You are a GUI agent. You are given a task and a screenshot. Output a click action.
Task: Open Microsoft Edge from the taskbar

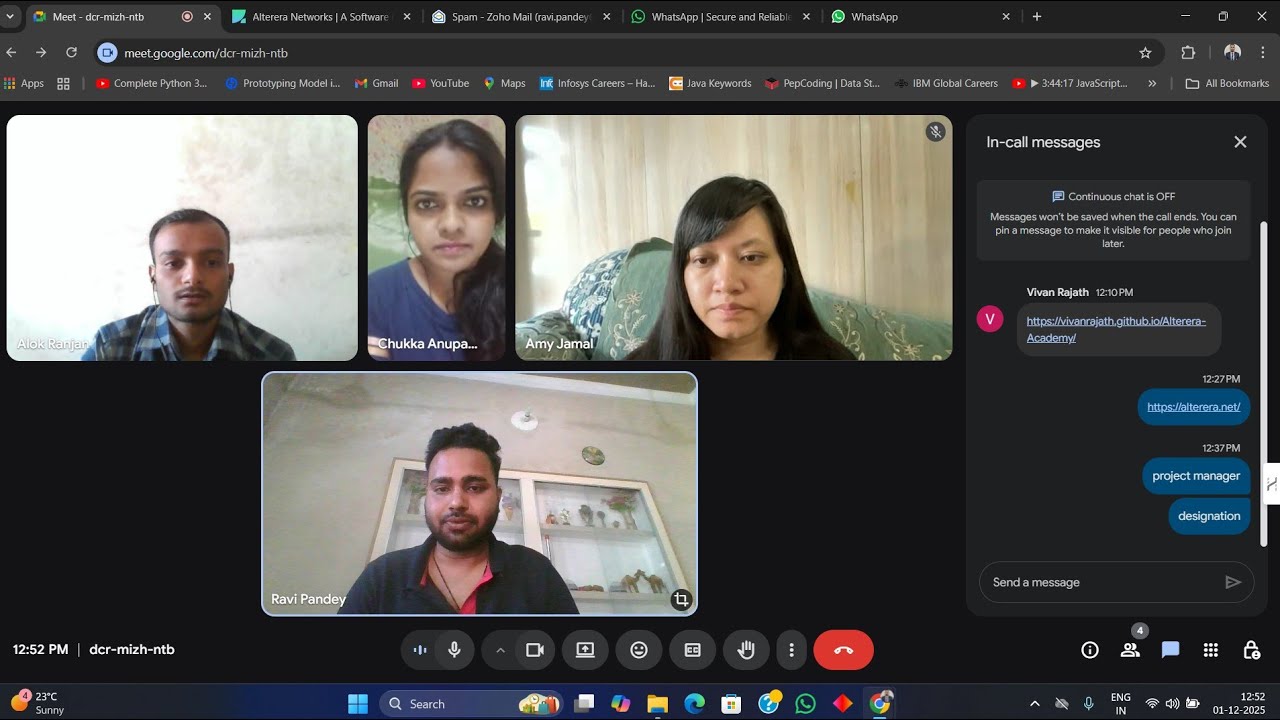[694, 704]
